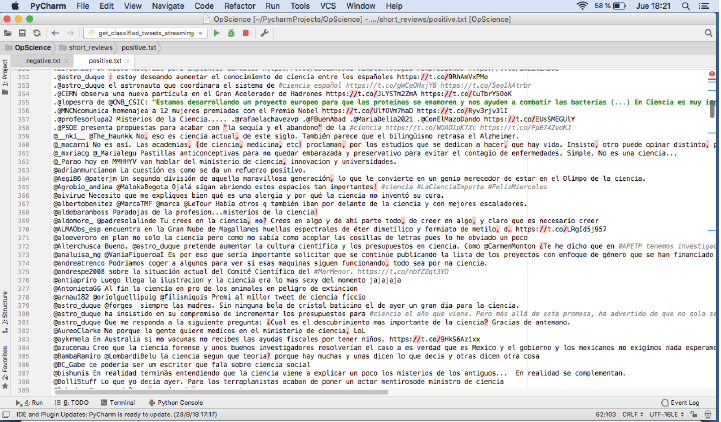This screenshot has width=721, height=422.
Task: Click the open folder toolbar icon
Action: click(x=9, y=33)
